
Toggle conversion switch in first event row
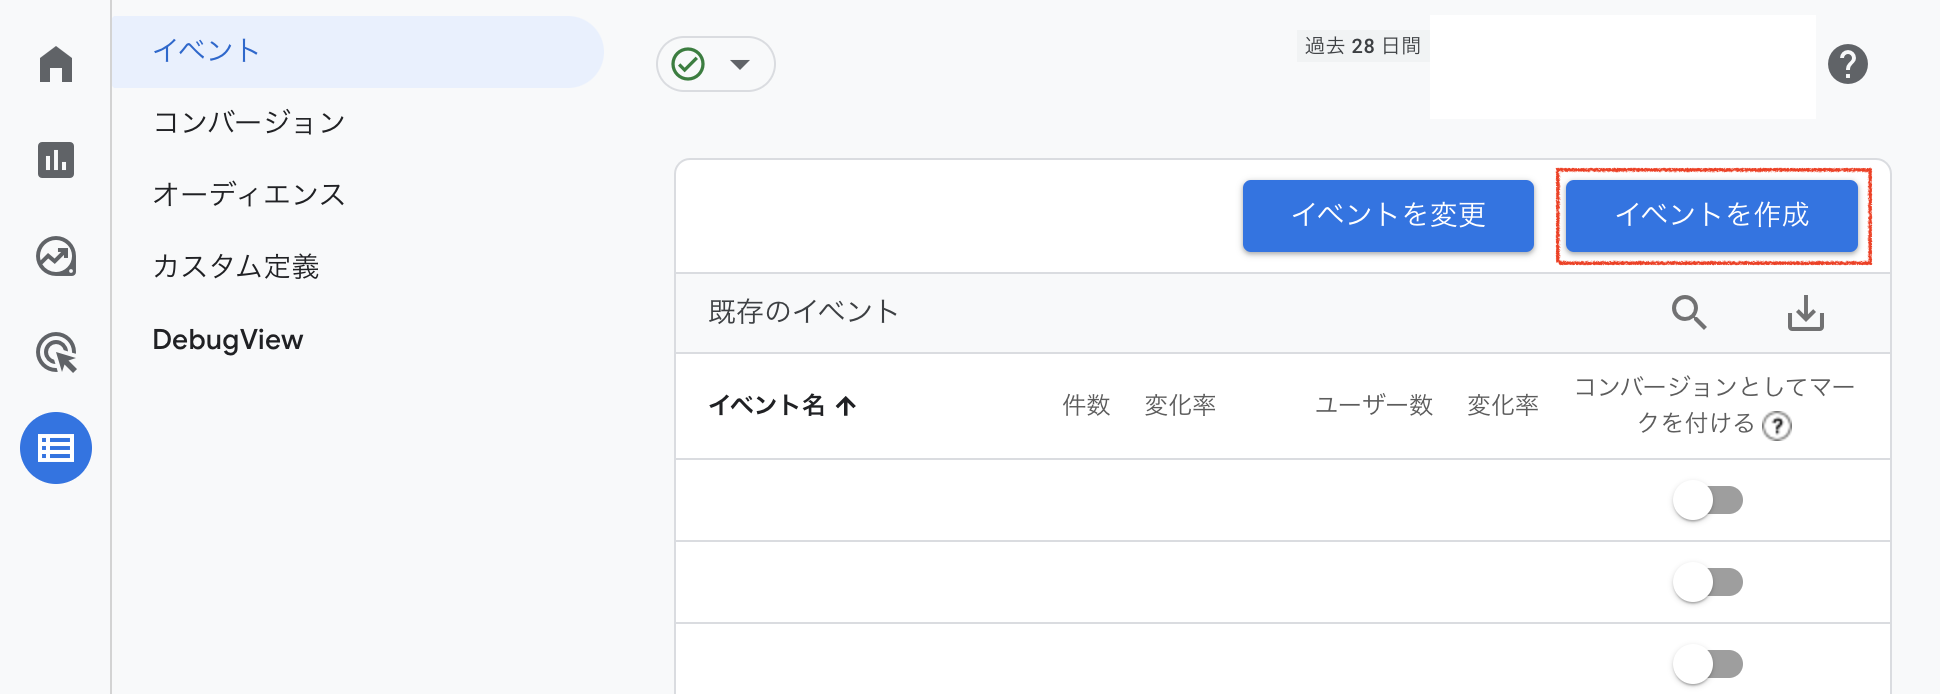tap(1708, 500)
